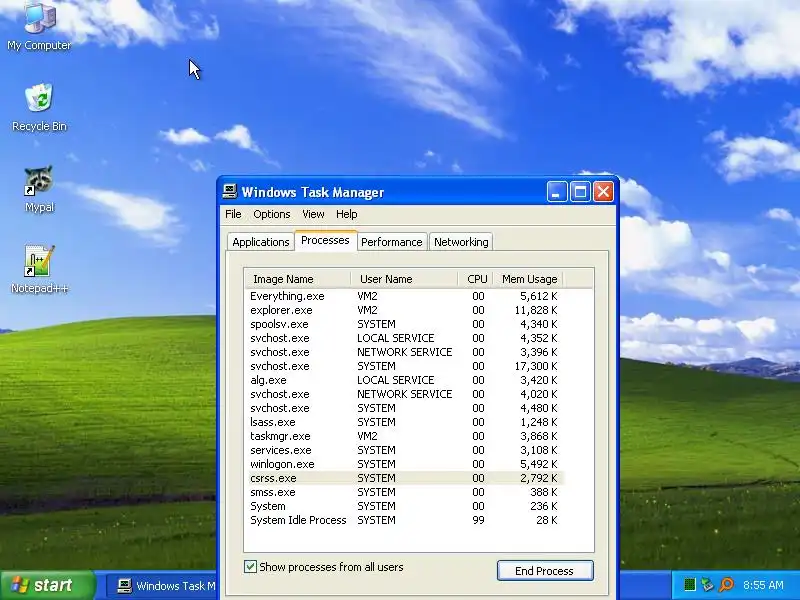This screenshot has width=800, height=600.
Task: Select the taskmgr.exe process row
Action: click(x=404, y=436)
